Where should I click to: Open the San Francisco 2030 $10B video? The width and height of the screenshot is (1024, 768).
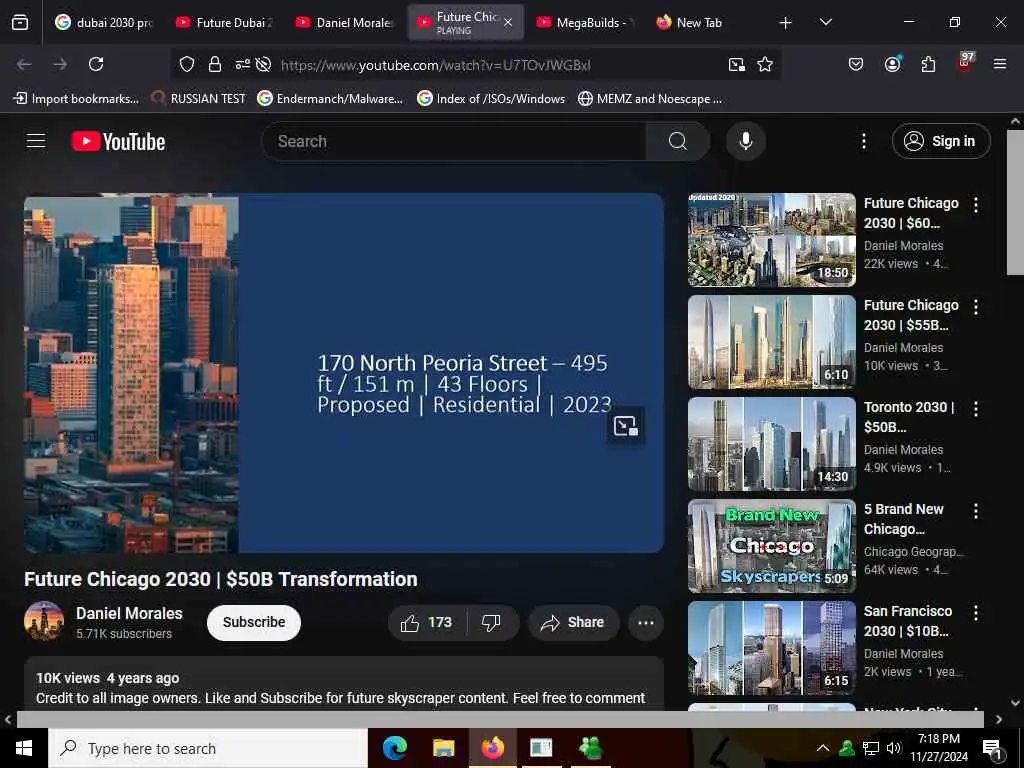point(908,621)
